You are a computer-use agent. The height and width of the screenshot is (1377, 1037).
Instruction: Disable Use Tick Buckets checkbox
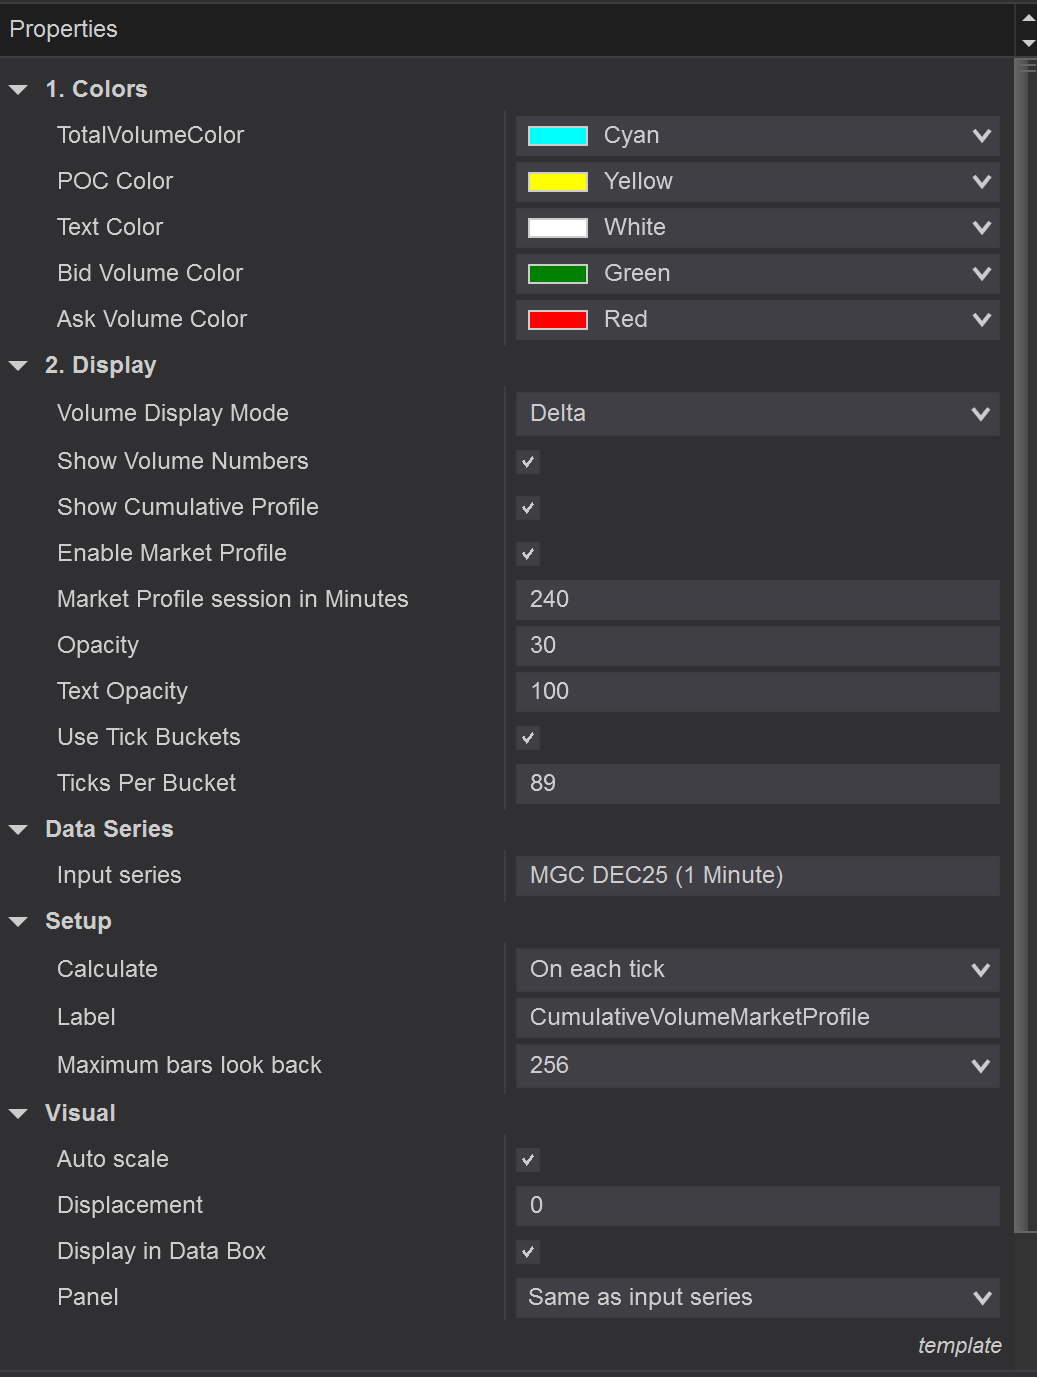[528, 738]
